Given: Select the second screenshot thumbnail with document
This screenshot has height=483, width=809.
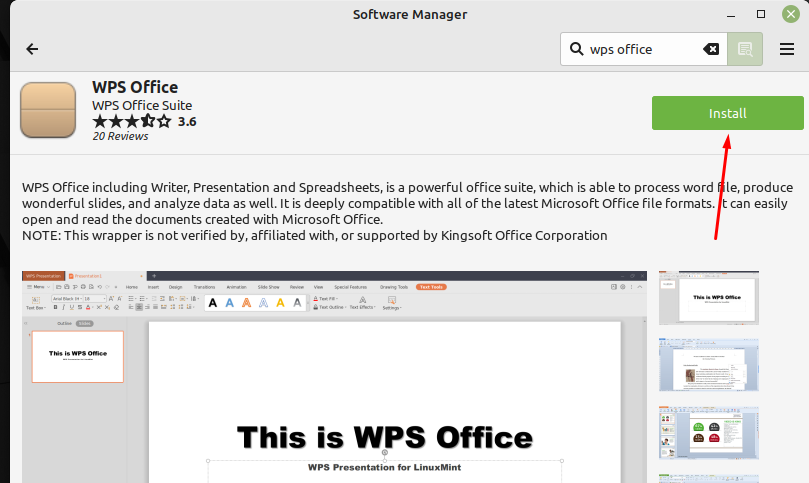Looking at the screenshot, I should 708,364.
